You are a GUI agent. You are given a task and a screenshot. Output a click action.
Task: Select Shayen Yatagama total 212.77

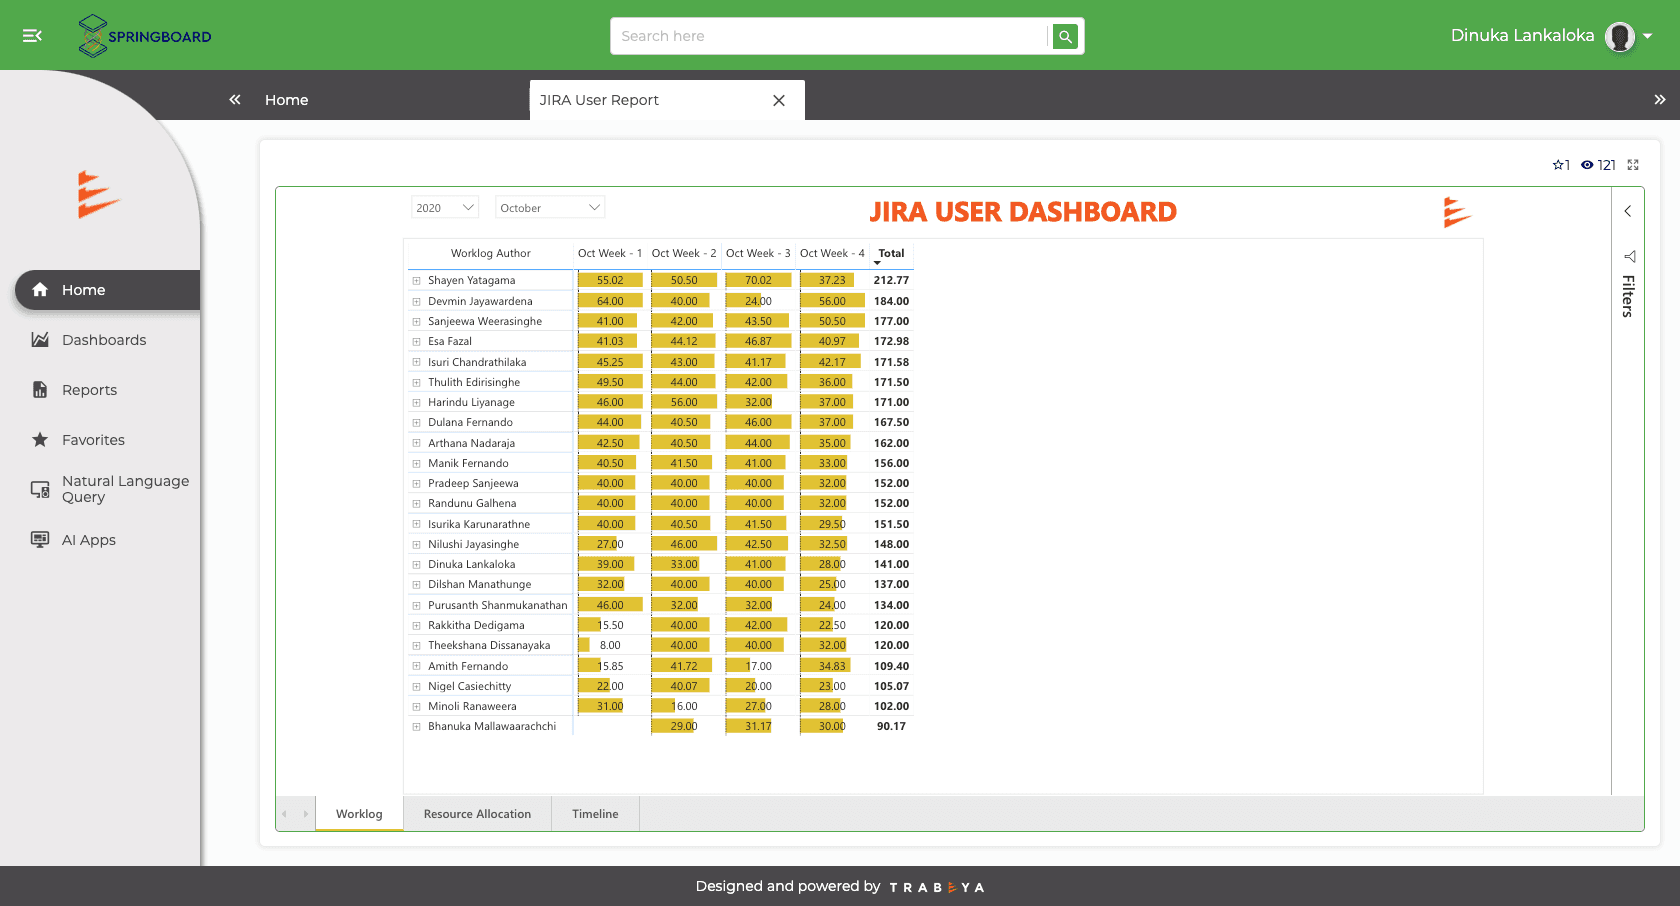coord(891,281)
